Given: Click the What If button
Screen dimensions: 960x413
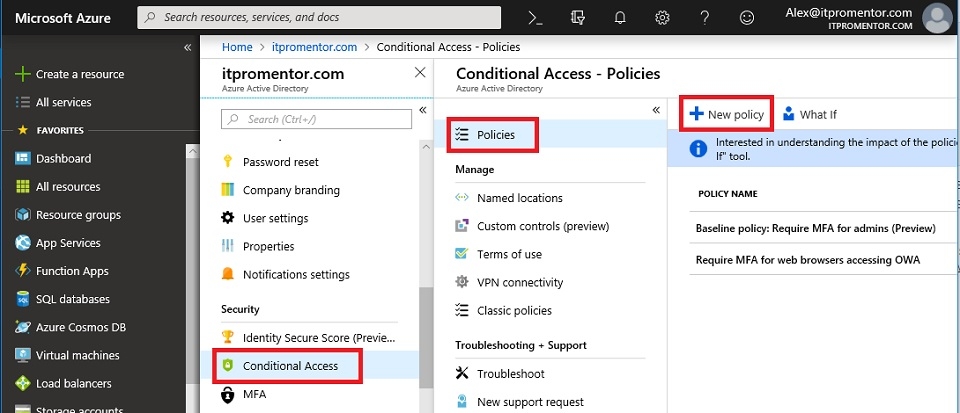Looking at the screenshot, I should (809, 114).
